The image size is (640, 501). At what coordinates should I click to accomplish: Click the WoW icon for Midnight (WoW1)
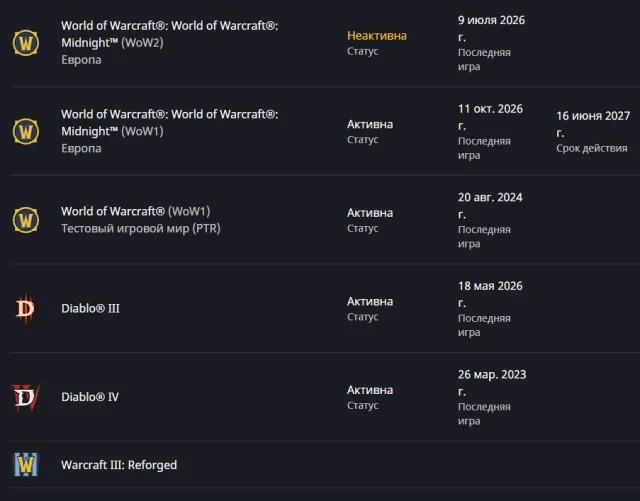(26, 131)
